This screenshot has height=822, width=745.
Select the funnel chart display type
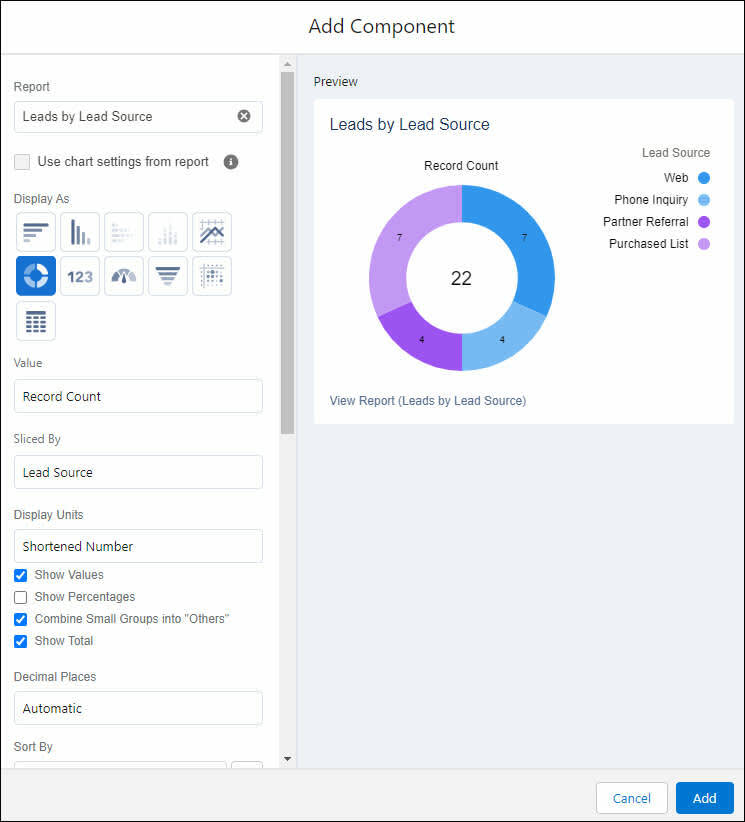(168, 276)
